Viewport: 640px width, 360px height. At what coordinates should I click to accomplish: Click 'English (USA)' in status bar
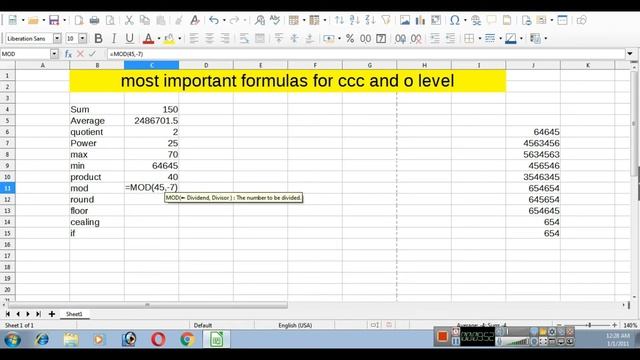tap(295, 325)
